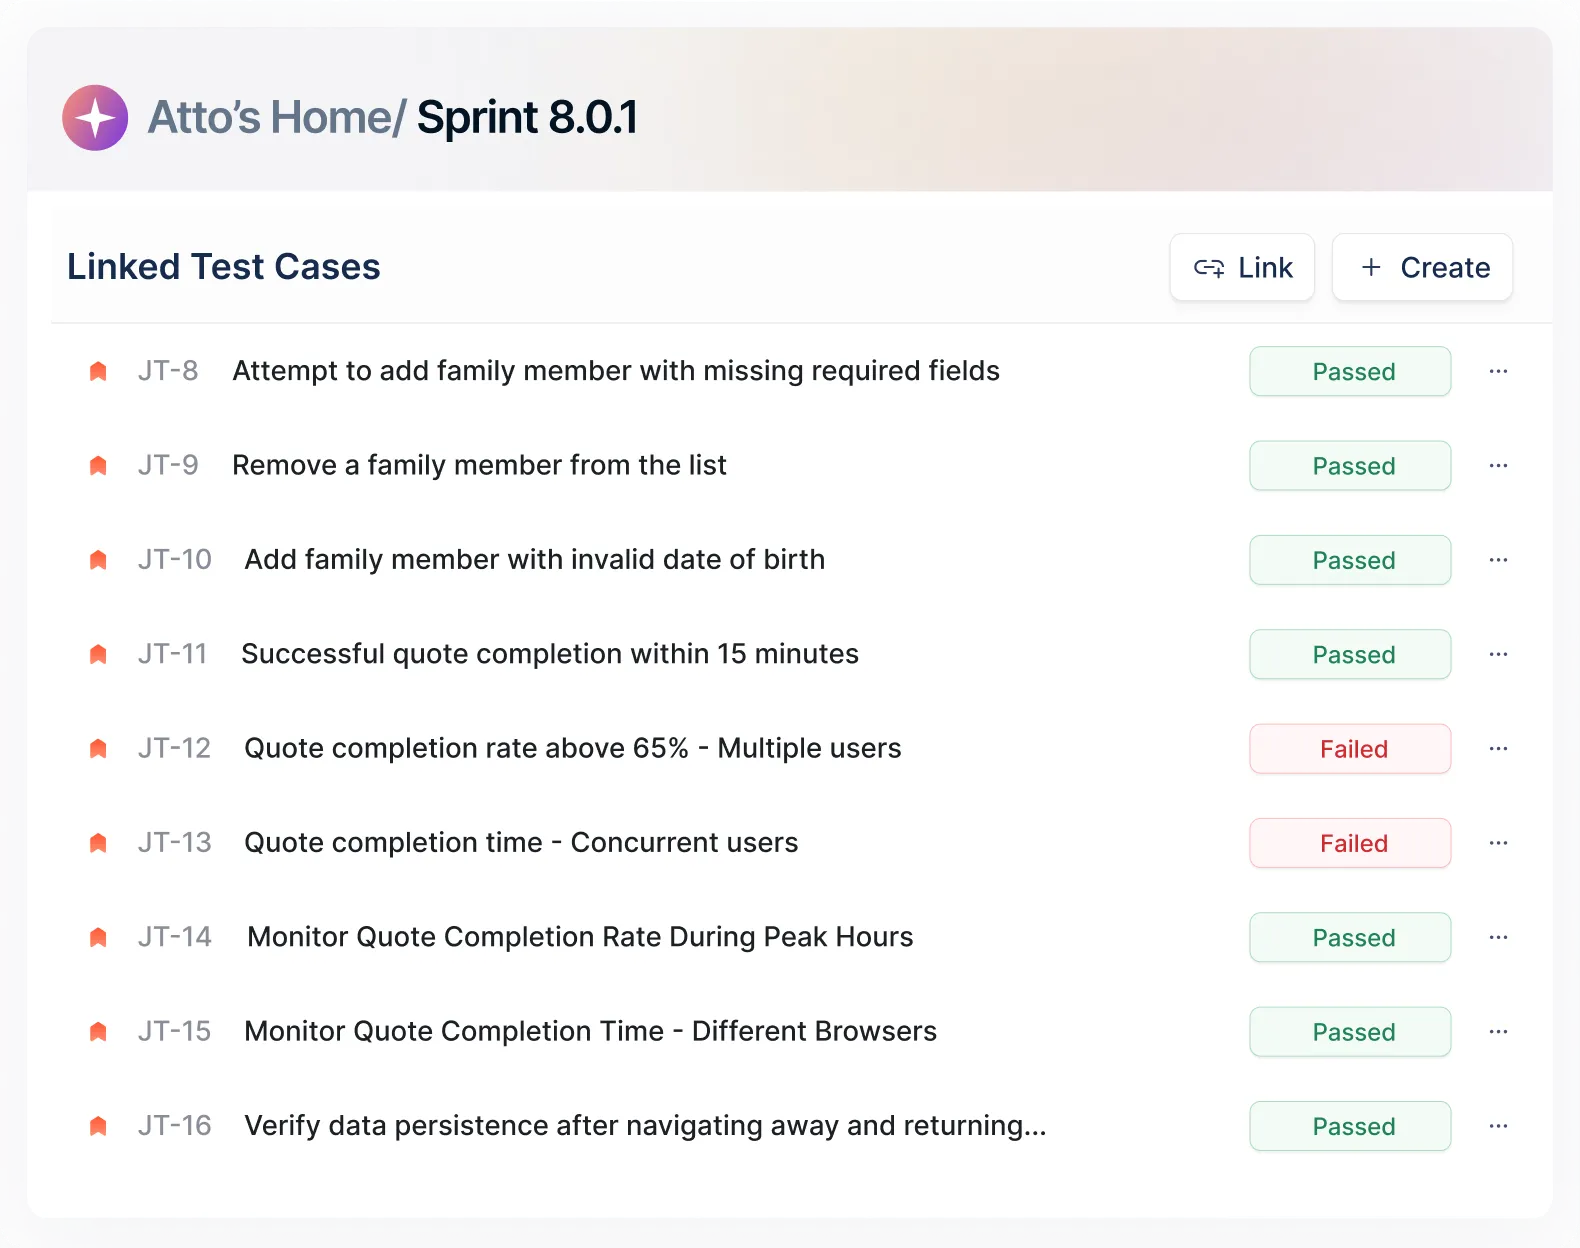Open the JT-11 test case ID link
1580x1248 pixels.
172,654
